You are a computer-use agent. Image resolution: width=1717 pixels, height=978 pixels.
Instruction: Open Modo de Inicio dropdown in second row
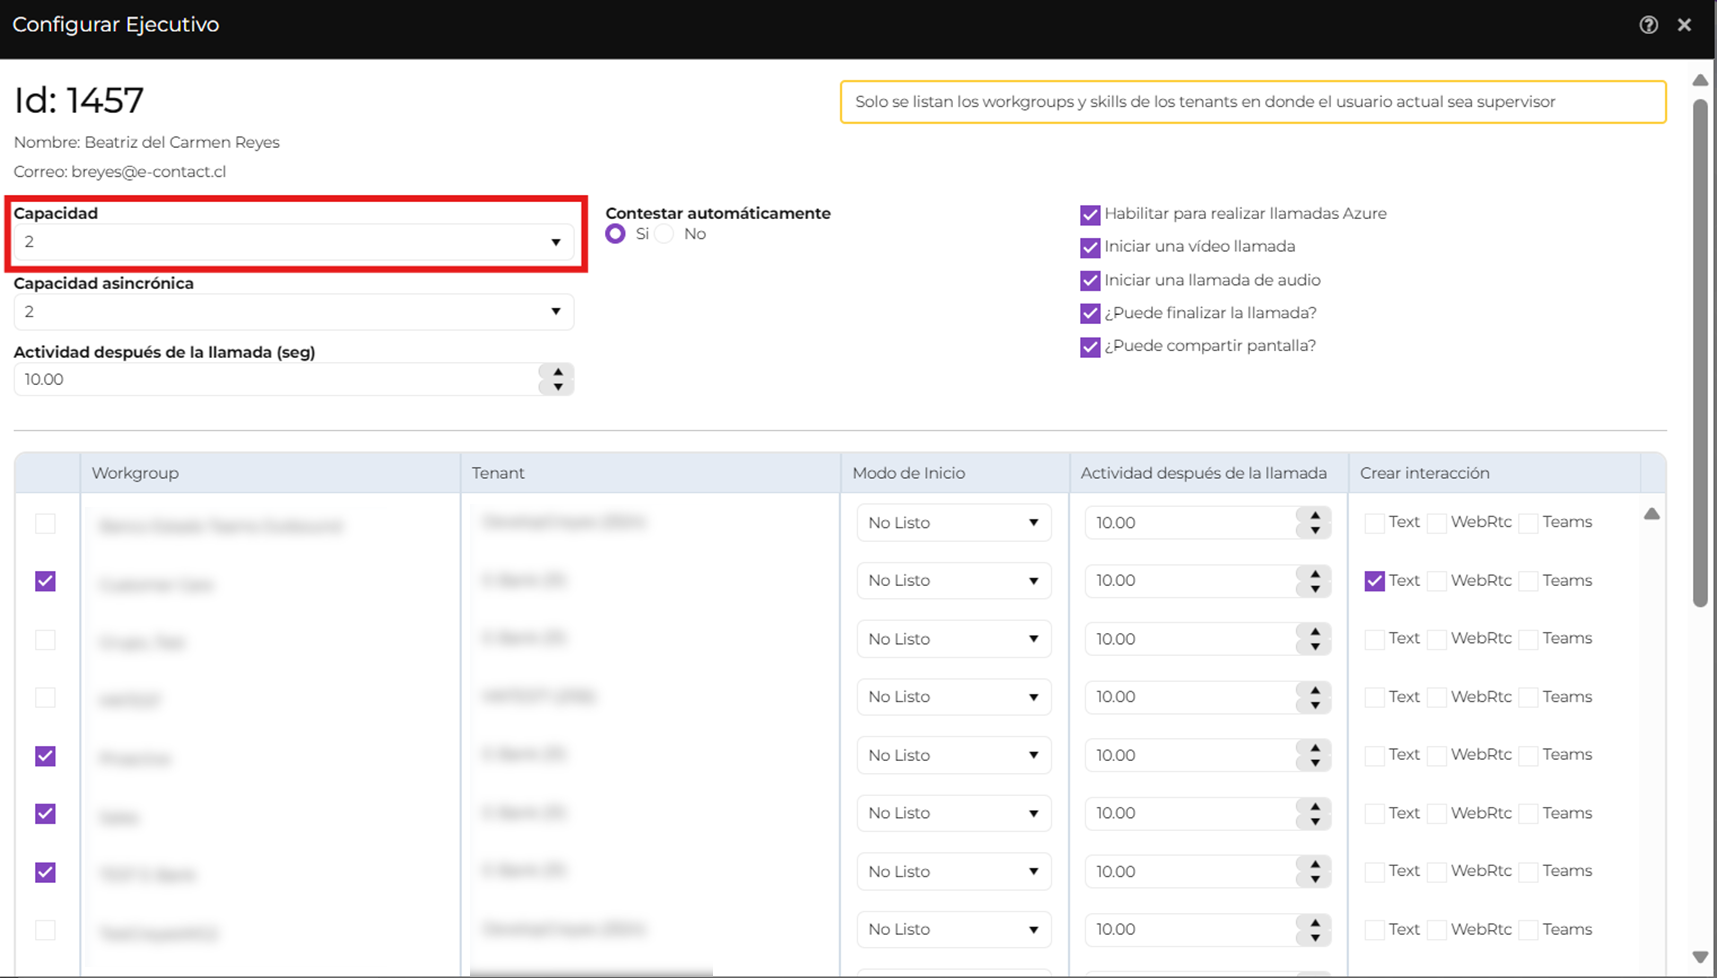(954, 581)
